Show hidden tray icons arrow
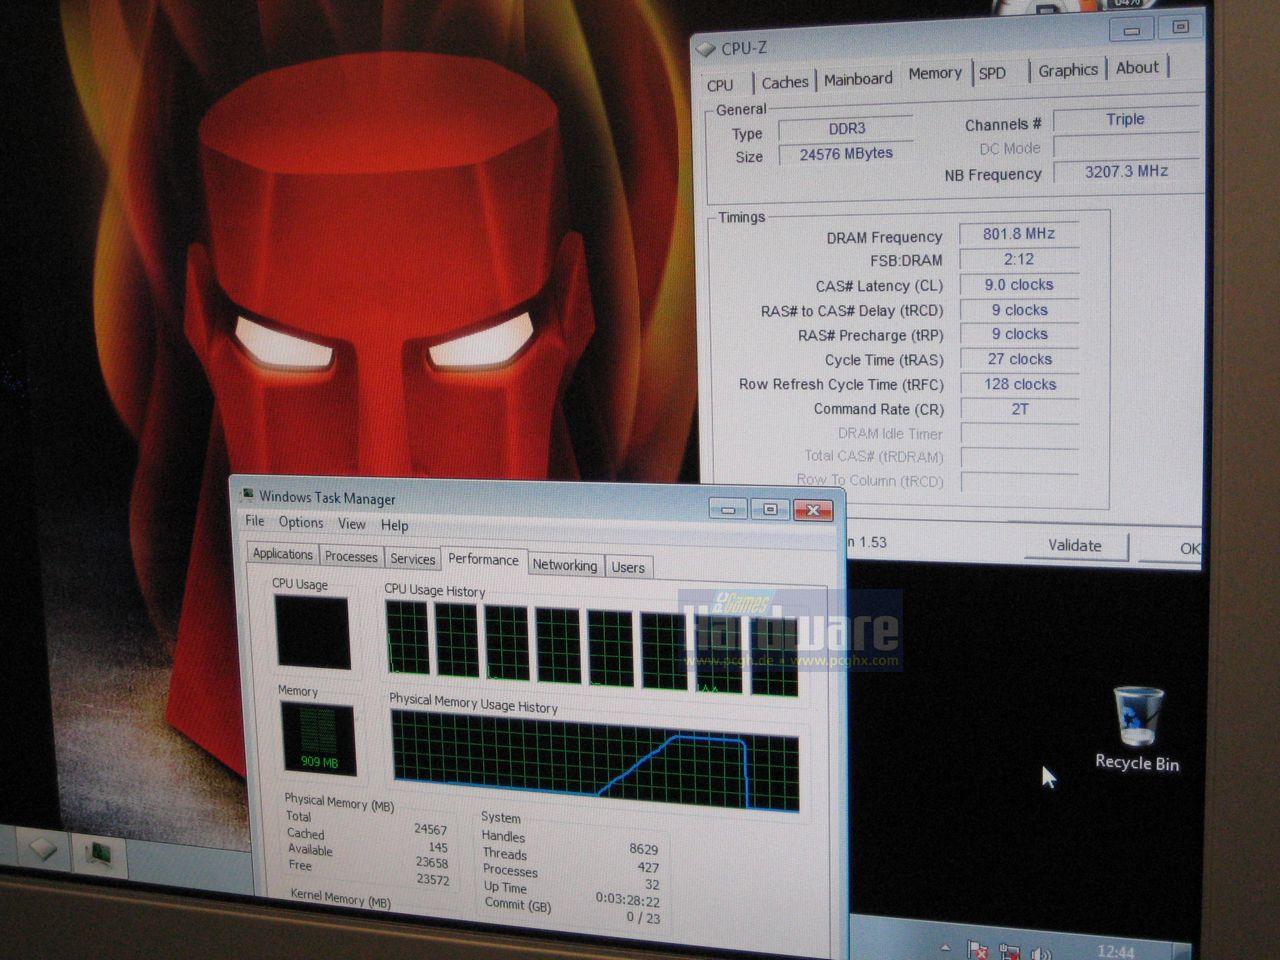Image resolution: width=1280 pixels, height=960 pixels. click(946, 947)
